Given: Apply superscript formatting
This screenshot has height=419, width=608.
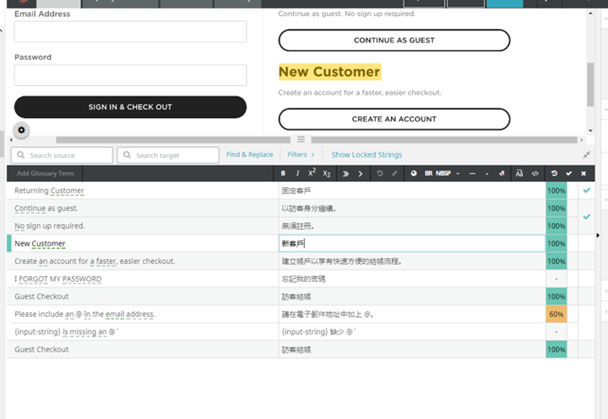Looking at the screenshot, I should click(x=311, y=174).
